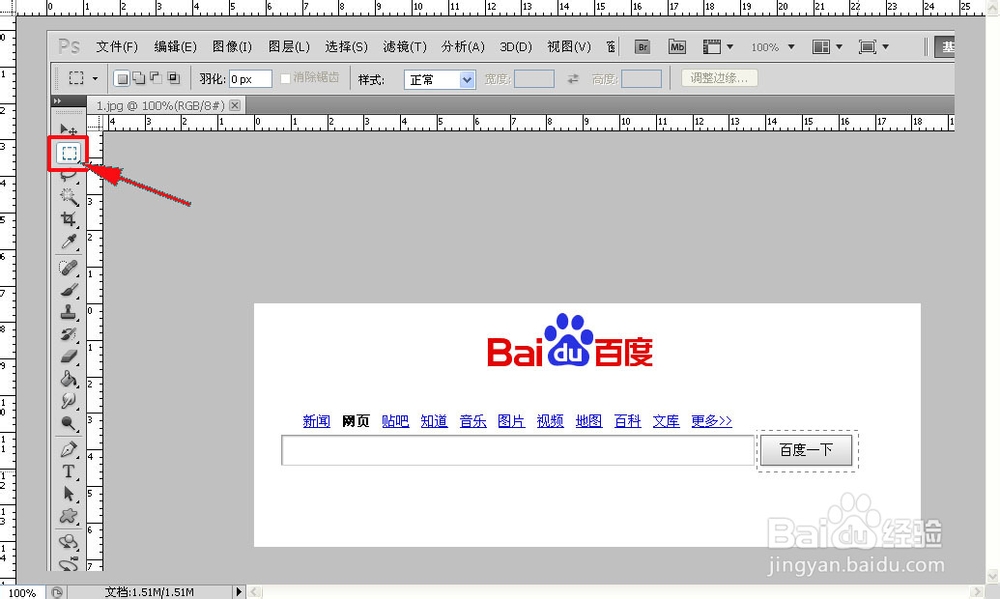Select the Custom Shape tool
The width and height of the screenshot is (1000, 599).
point(69,516)
